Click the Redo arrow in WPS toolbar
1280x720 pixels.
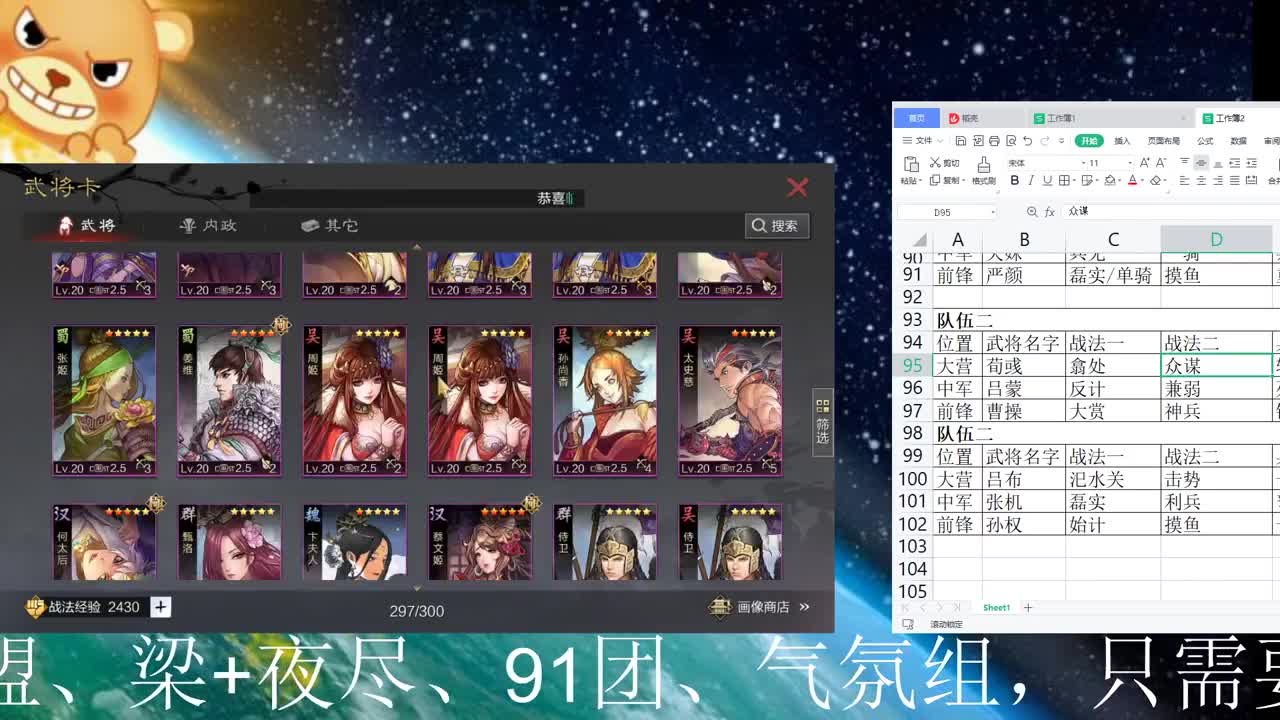click(1044, 141)
